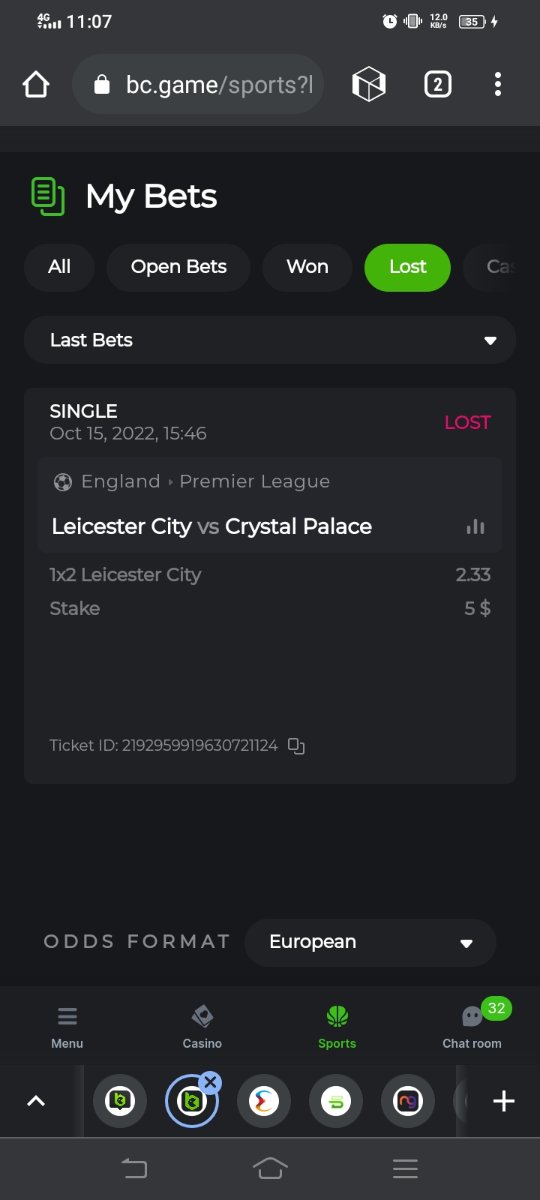Open the hamburger Menu
This screenshot has height=1200, width=540.
[67, 1027]
